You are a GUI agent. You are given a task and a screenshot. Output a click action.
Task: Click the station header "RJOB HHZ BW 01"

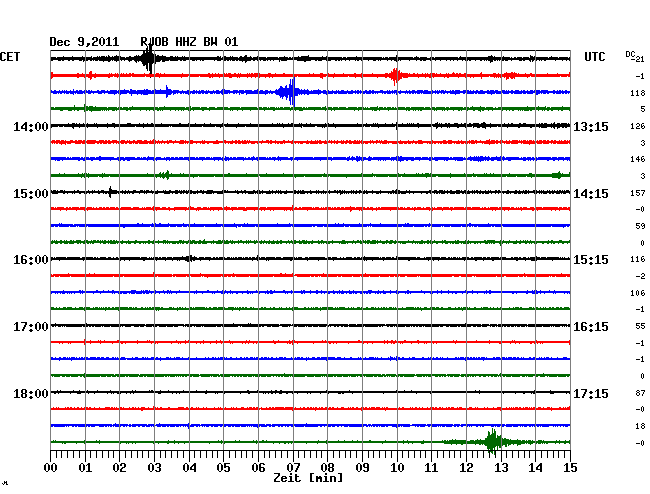189,42
